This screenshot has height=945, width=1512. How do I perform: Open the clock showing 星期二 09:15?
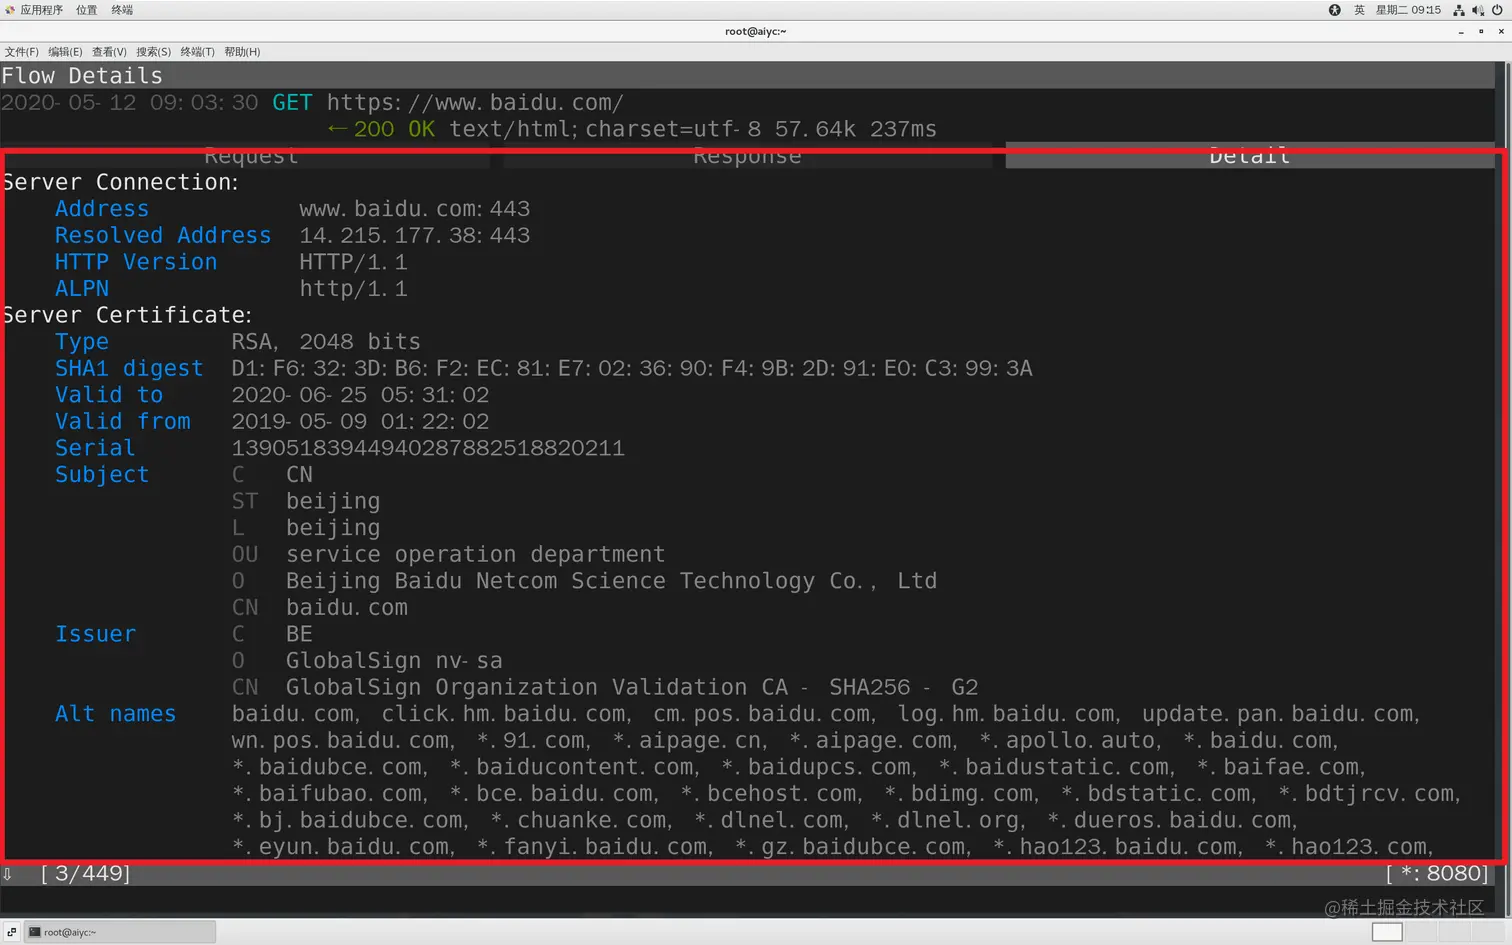pos(1408,10)
